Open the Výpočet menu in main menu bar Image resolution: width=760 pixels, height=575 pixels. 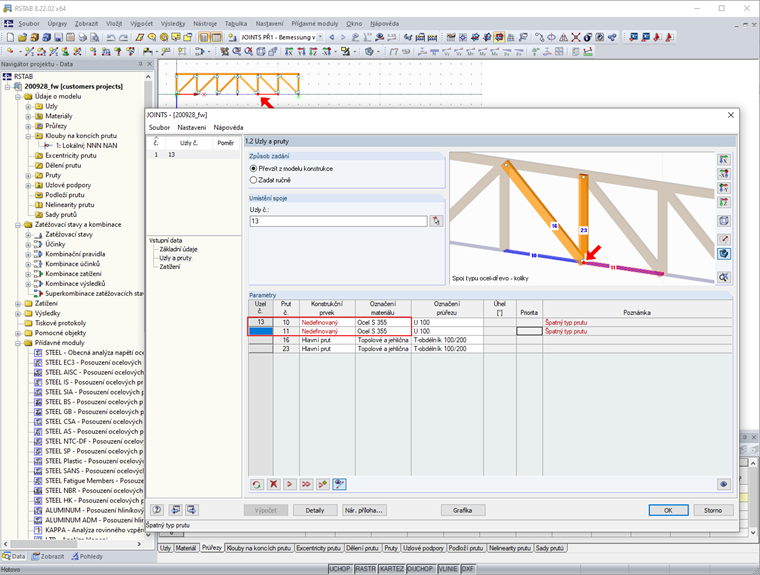(x=141, y=23)
